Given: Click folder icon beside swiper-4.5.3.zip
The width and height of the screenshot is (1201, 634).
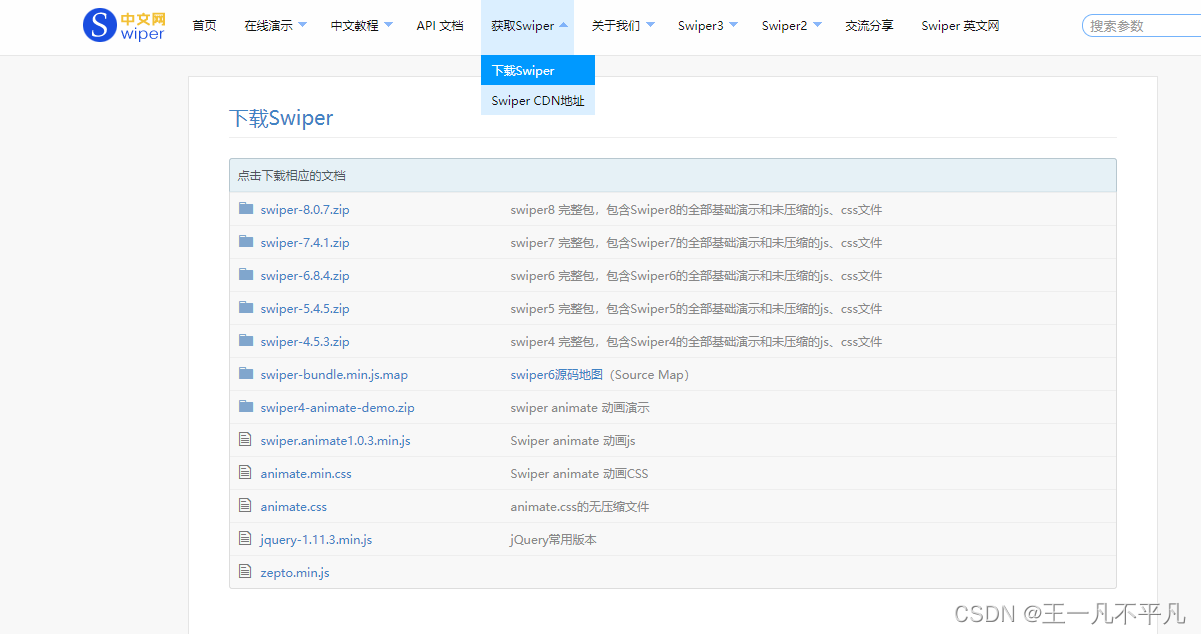Looking at the screenshot, I should coord(246,341).
